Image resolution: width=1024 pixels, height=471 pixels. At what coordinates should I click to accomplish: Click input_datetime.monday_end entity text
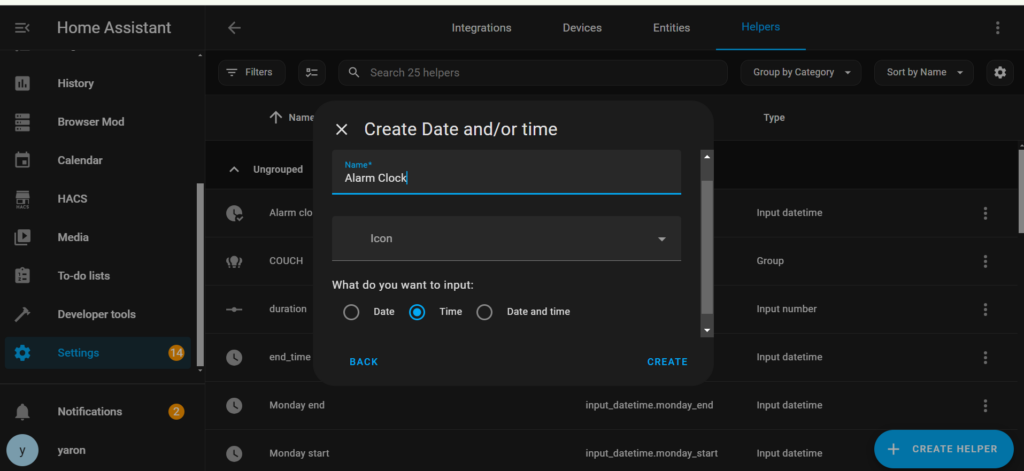click(x=649, y=405)
